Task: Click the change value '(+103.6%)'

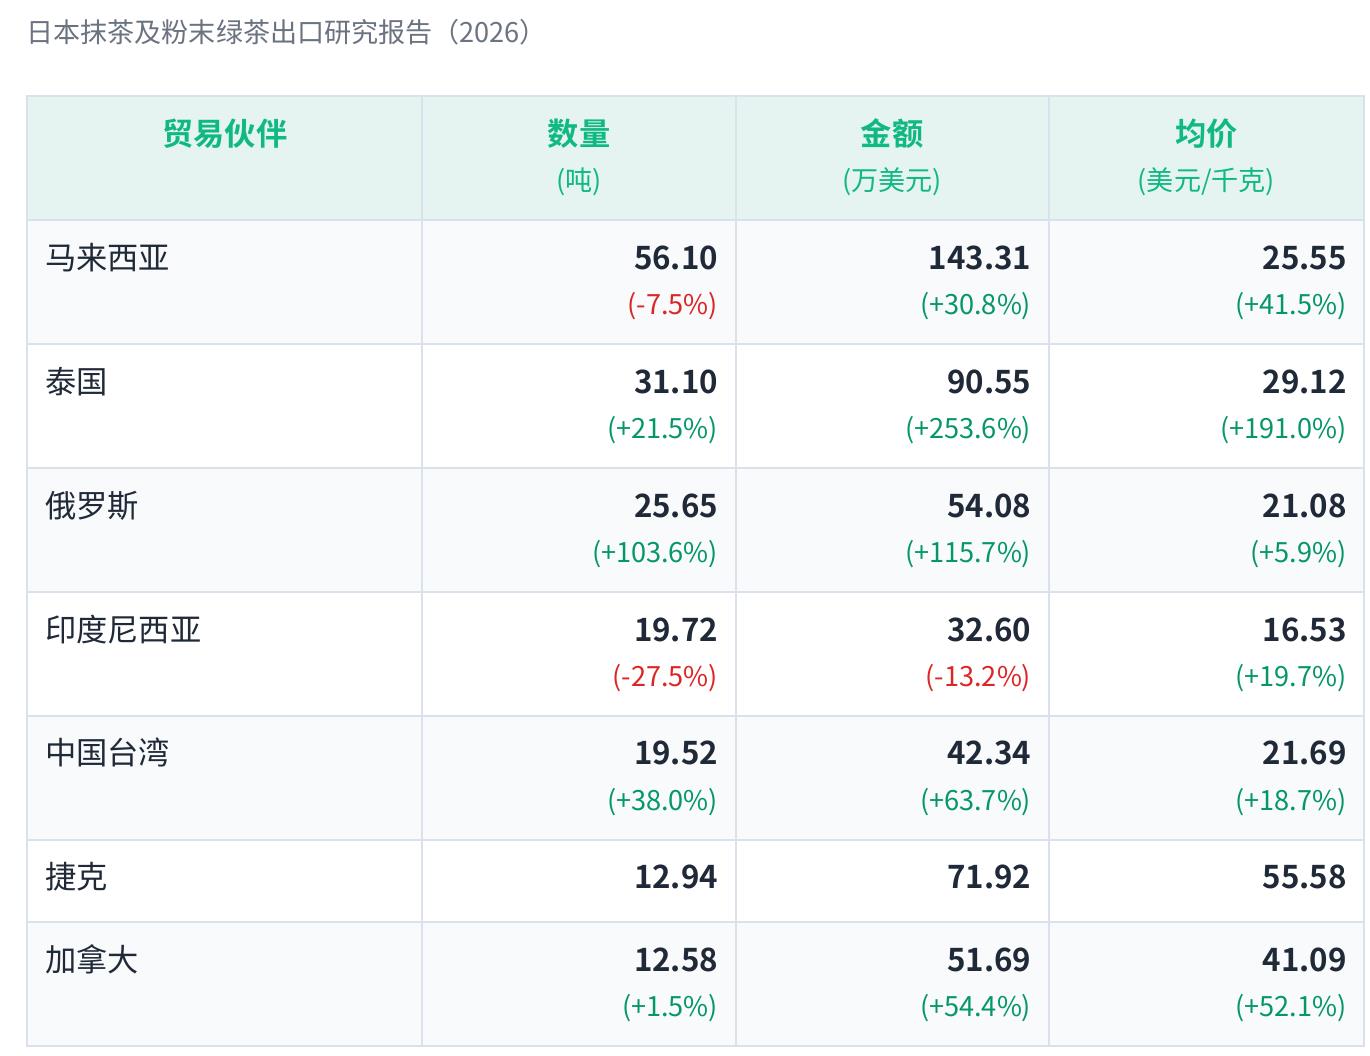Action: [x=655, y=552]
